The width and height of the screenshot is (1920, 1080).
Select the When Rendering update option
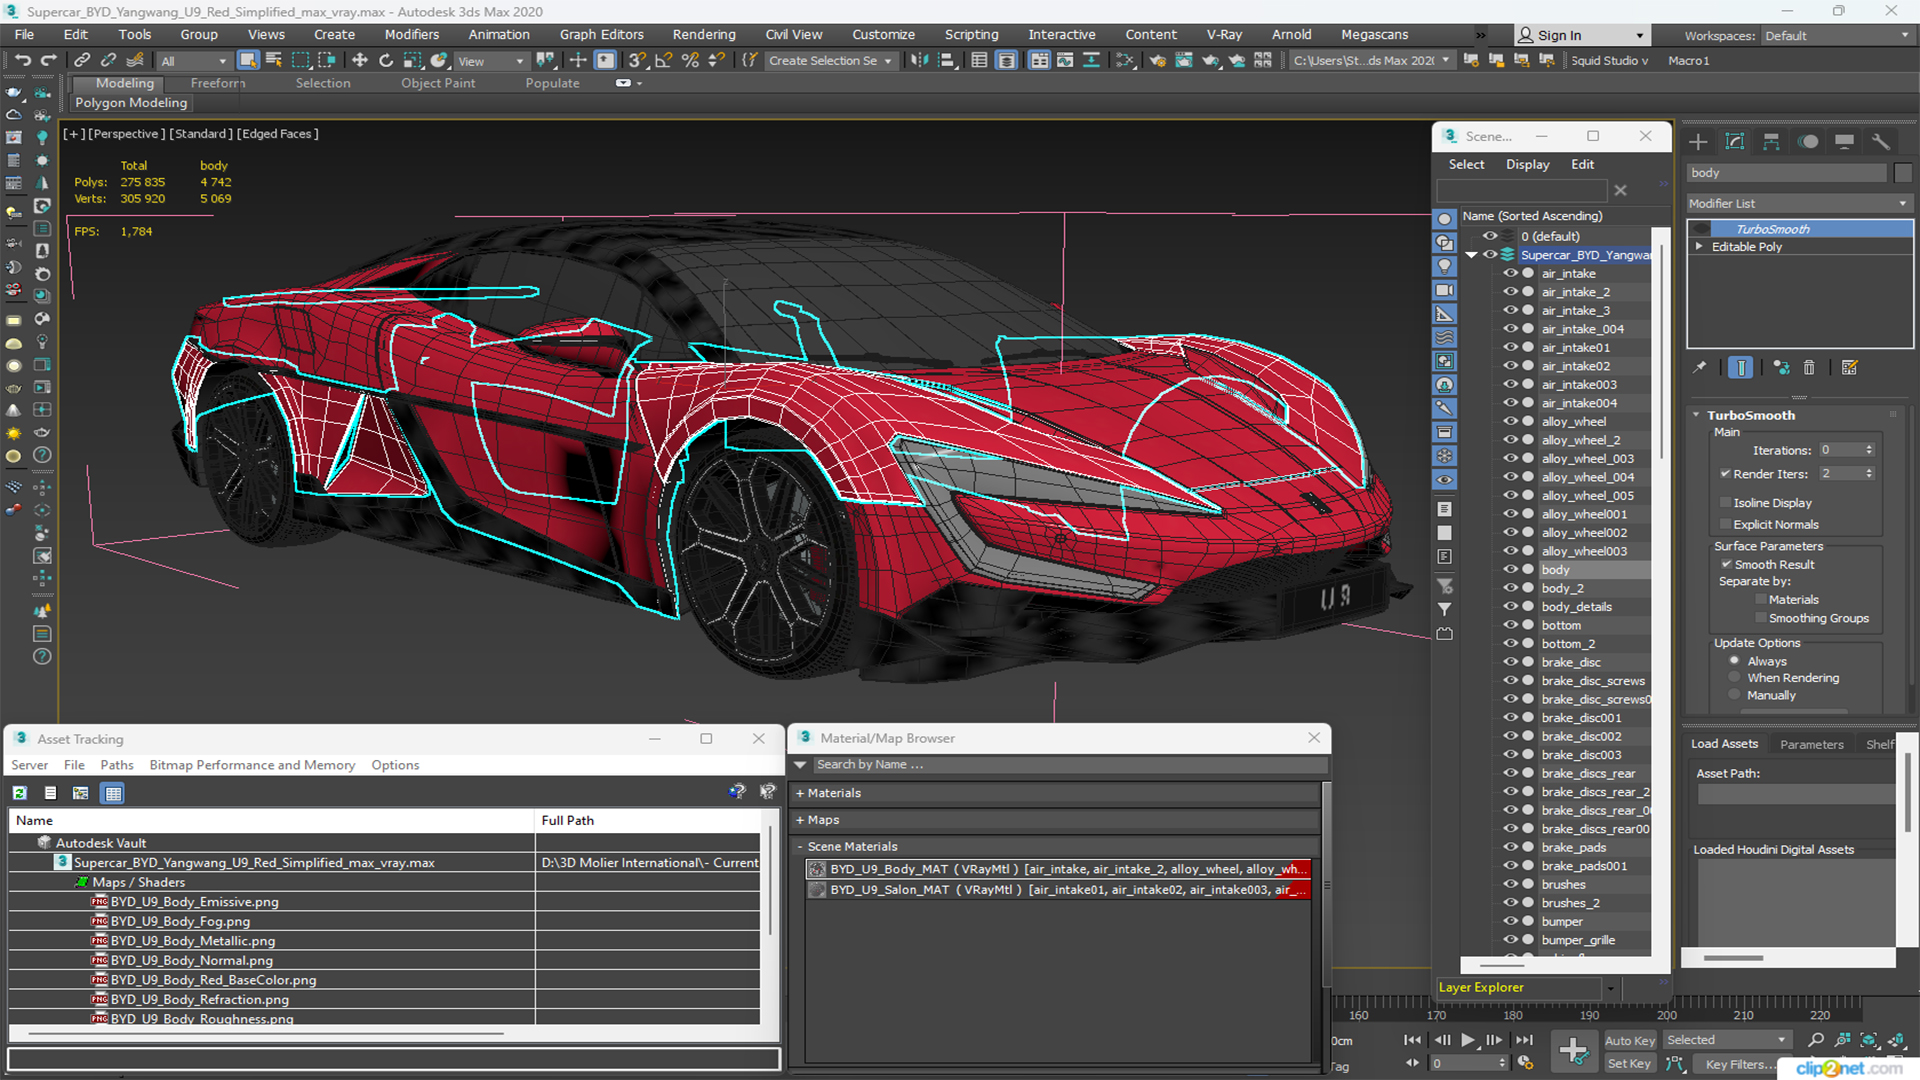point(1734,678)
